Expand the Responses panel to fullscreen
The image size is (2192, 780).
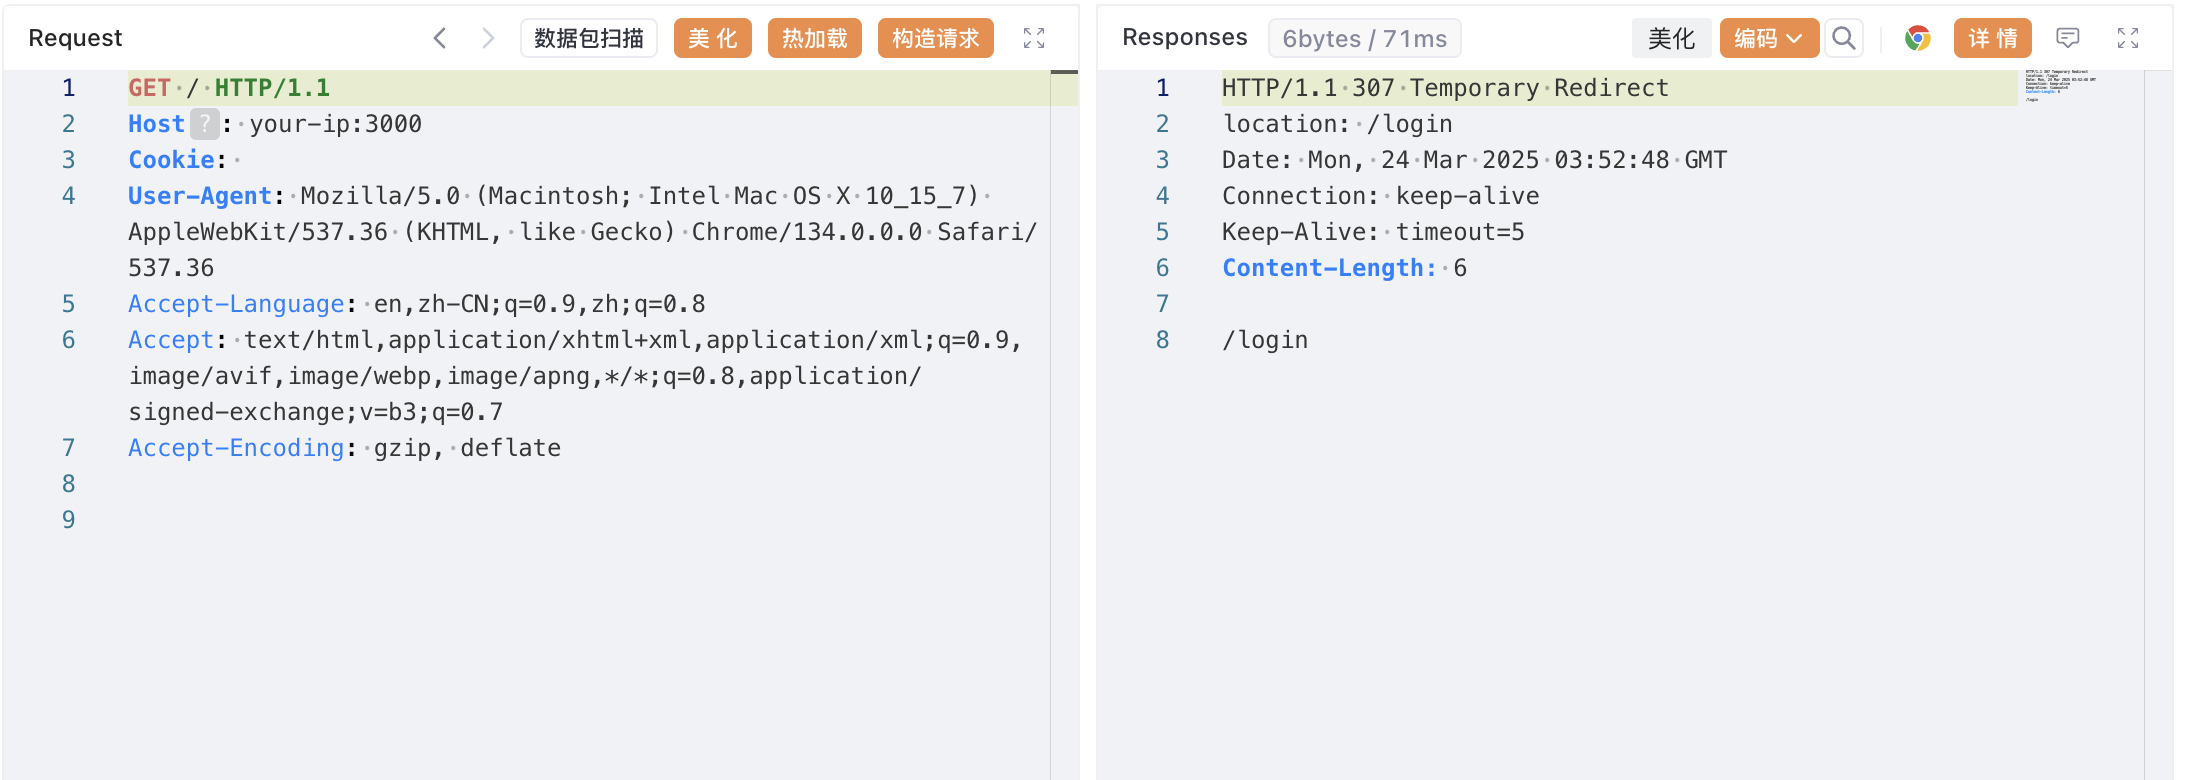coord(2127,38)
